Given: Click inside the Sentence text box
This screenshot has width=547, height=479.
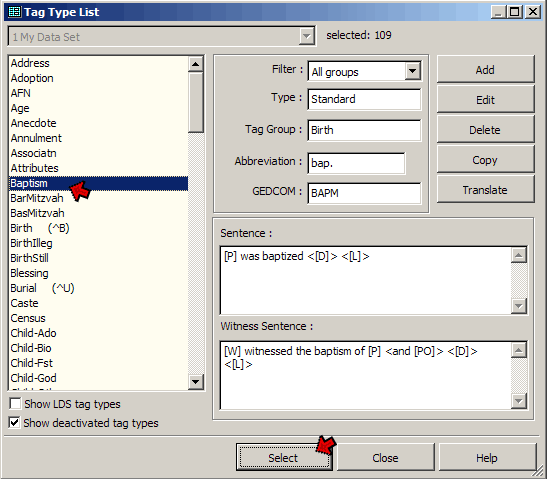Looking at the screenshot, I should [x=366, y=280].
